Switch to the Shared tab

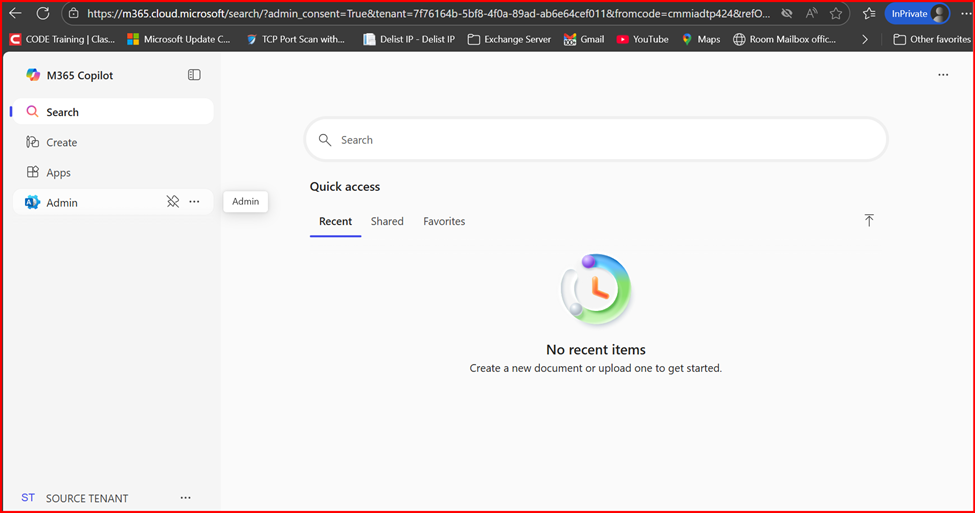(387, 221)
